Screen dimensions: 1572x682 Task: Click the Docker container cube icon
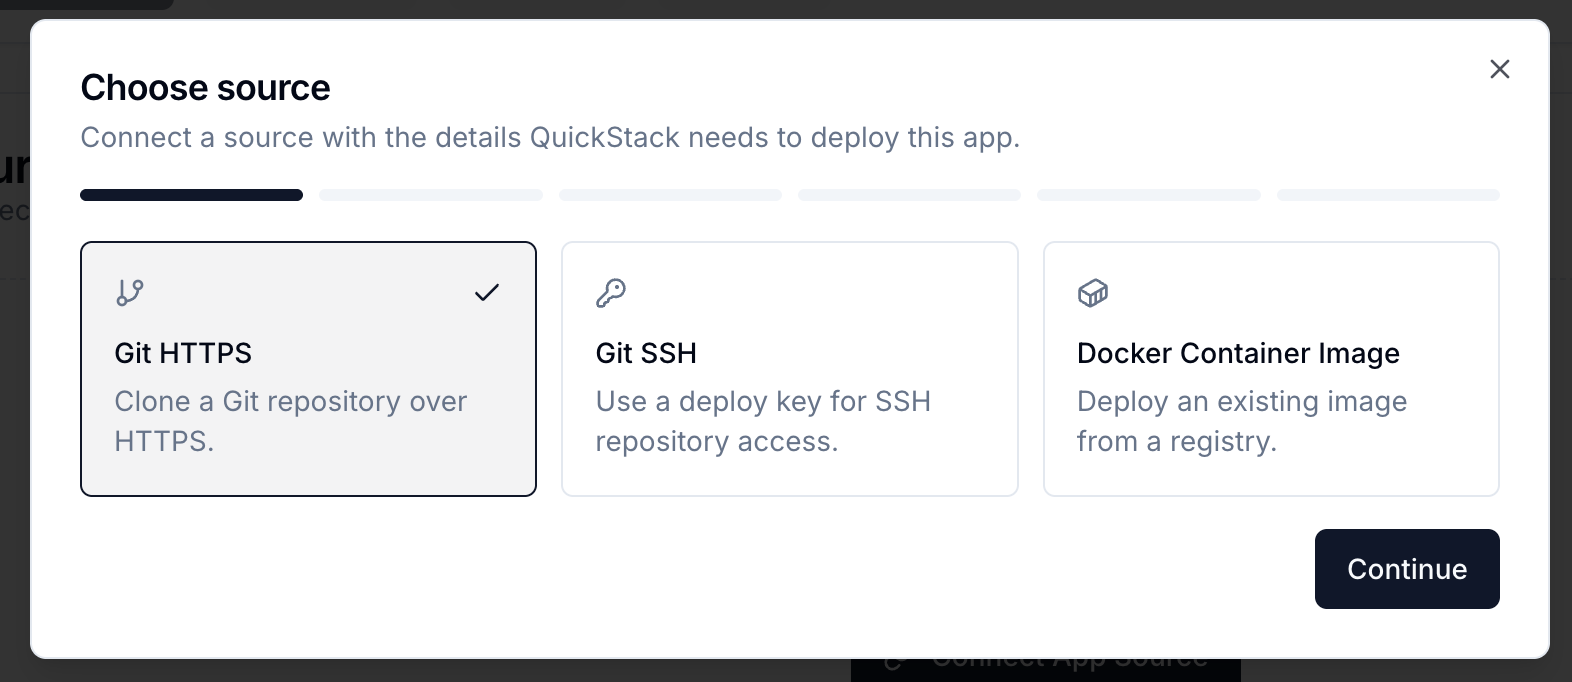pos(1093,293)
